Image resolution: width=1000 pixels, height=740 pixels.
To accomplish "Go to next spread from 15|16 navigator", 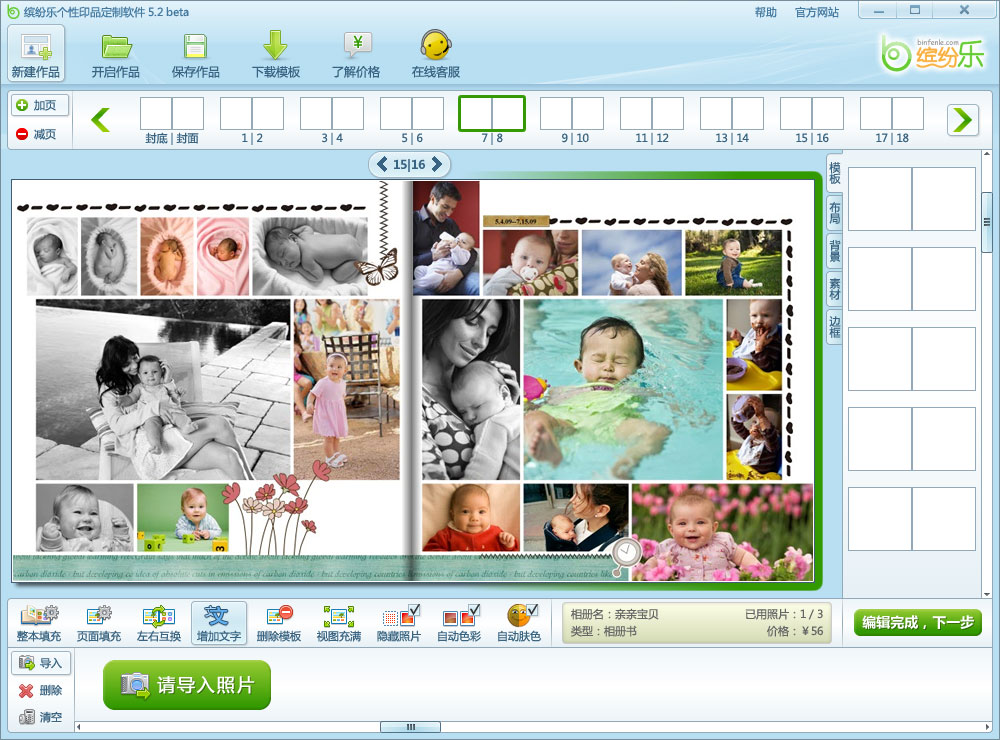I will tap(438, 164).
